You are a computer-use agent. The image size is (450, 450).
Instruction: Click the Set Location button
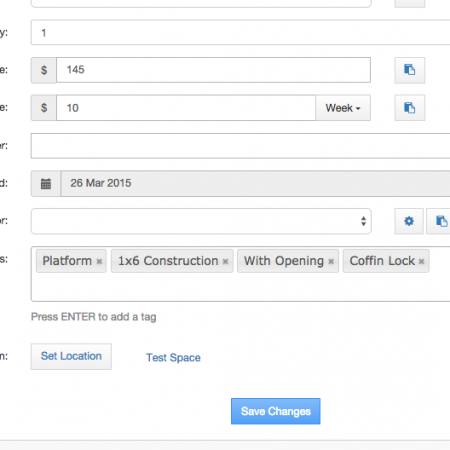(71, 356)
